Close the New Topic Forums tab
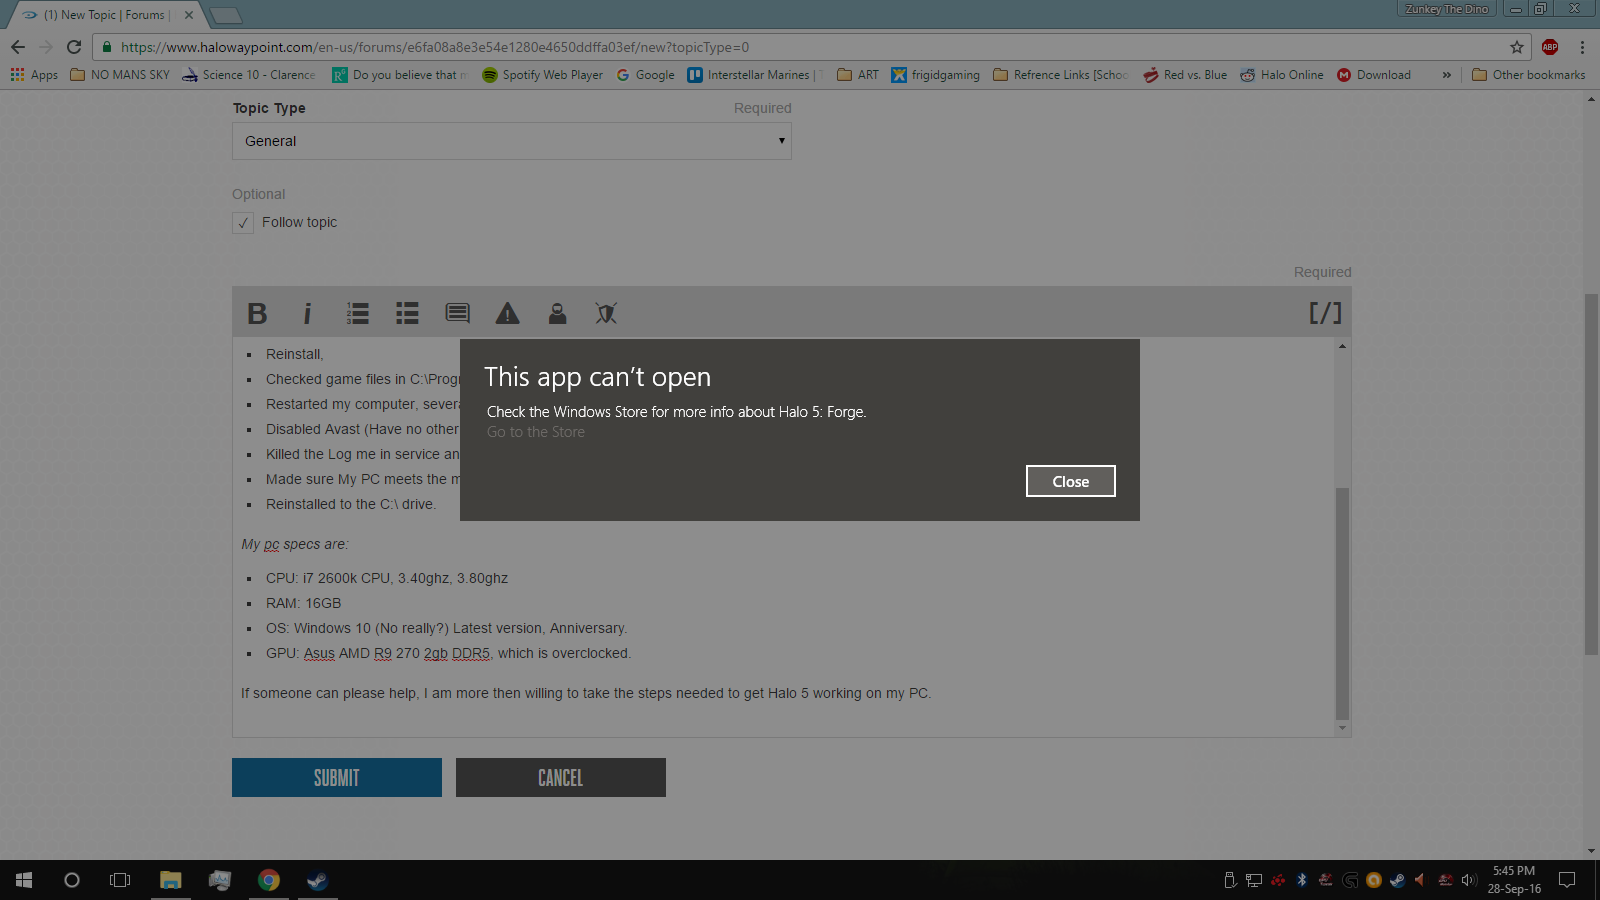The height and width of the screenshot is (900, 1600). (189, 15)
